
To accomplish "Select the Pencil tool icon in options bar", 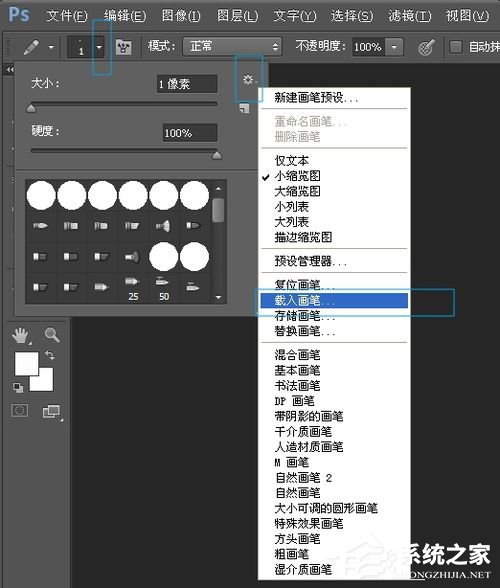I will click(31, 47).
